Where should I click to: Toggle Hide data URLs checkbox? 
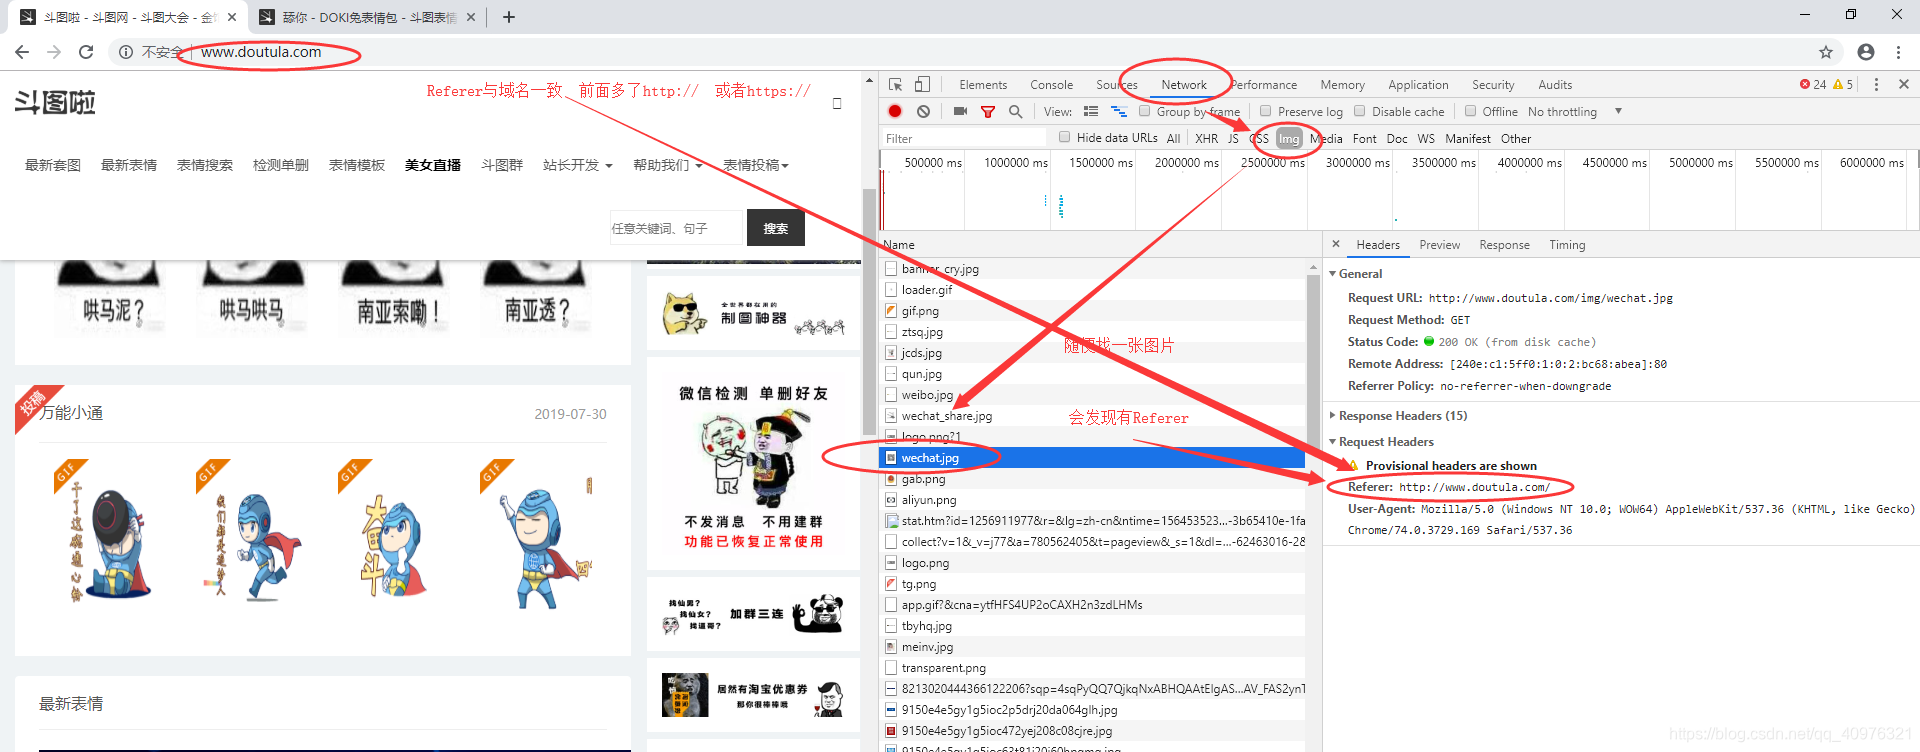pos(1064,137)
